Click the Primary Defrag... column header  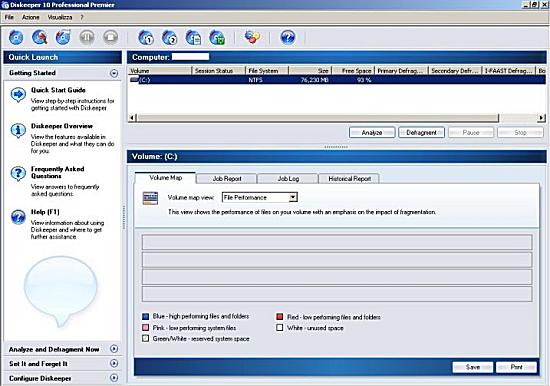(x=402, y=71)
